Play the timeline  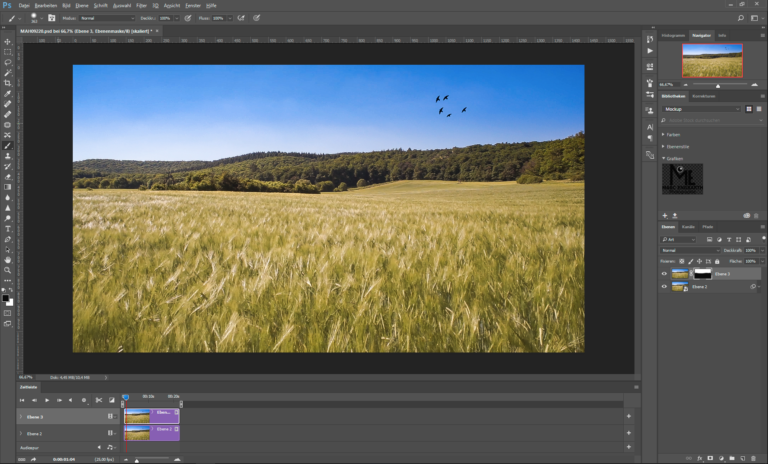tap(47, 400)
